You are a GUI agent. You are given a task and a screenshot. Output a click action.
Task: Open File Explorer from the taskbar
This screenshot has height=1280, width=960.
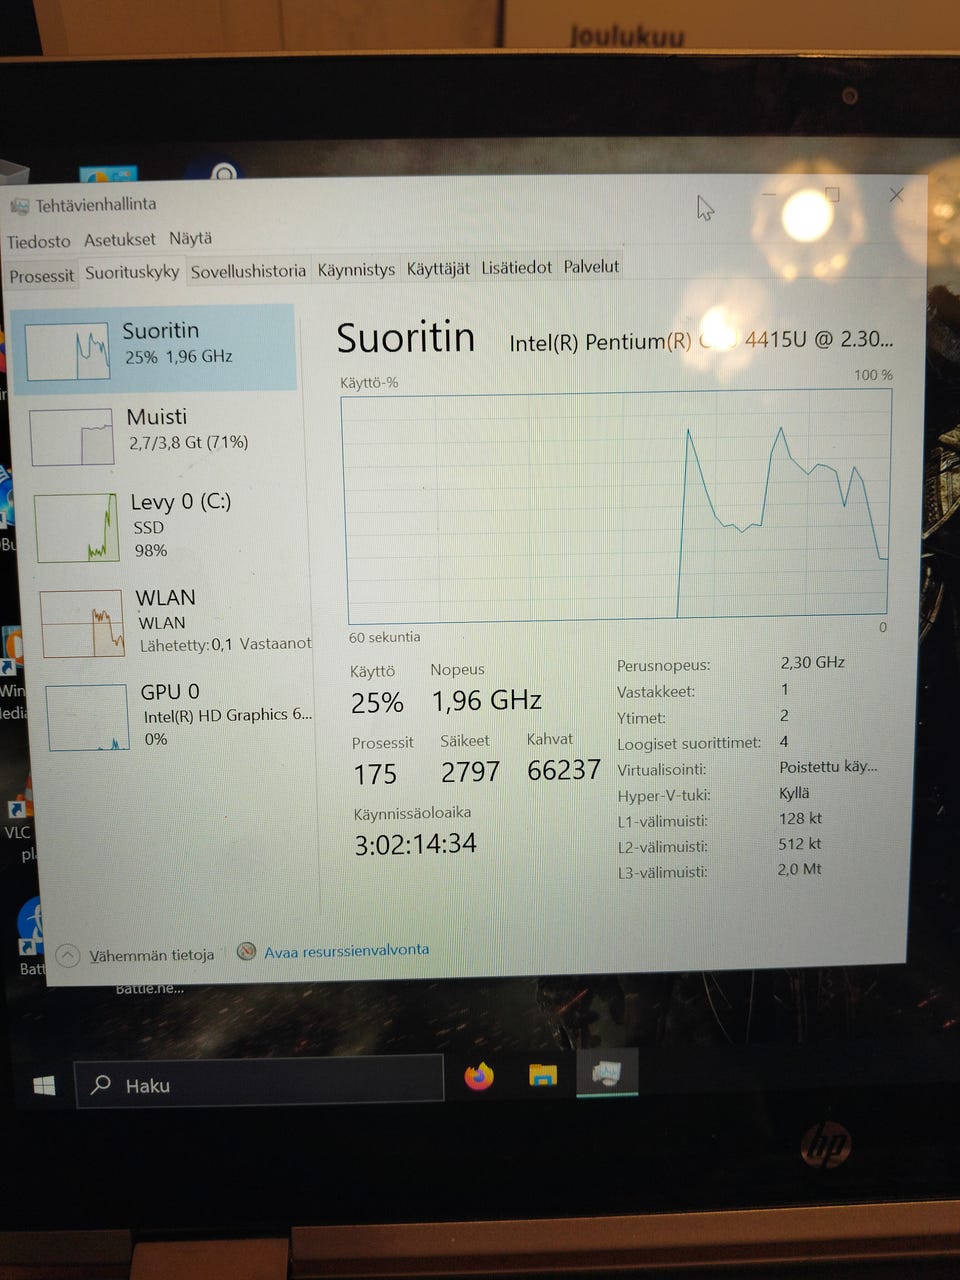(543, 1075)
